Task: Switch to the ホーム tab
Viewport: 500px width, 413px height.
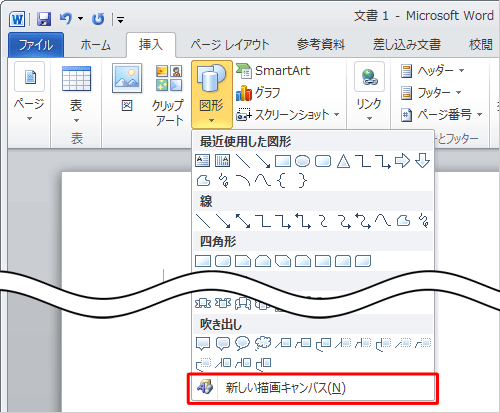Action: pyautogui.click(x=95, y=45)
